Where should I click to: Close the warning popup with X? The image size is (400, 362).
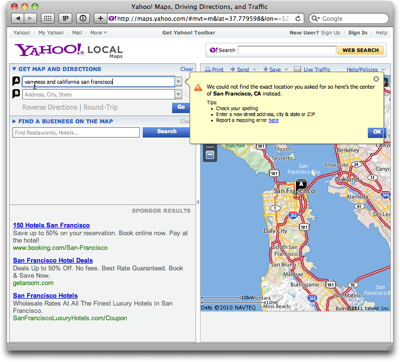point(376,79)
